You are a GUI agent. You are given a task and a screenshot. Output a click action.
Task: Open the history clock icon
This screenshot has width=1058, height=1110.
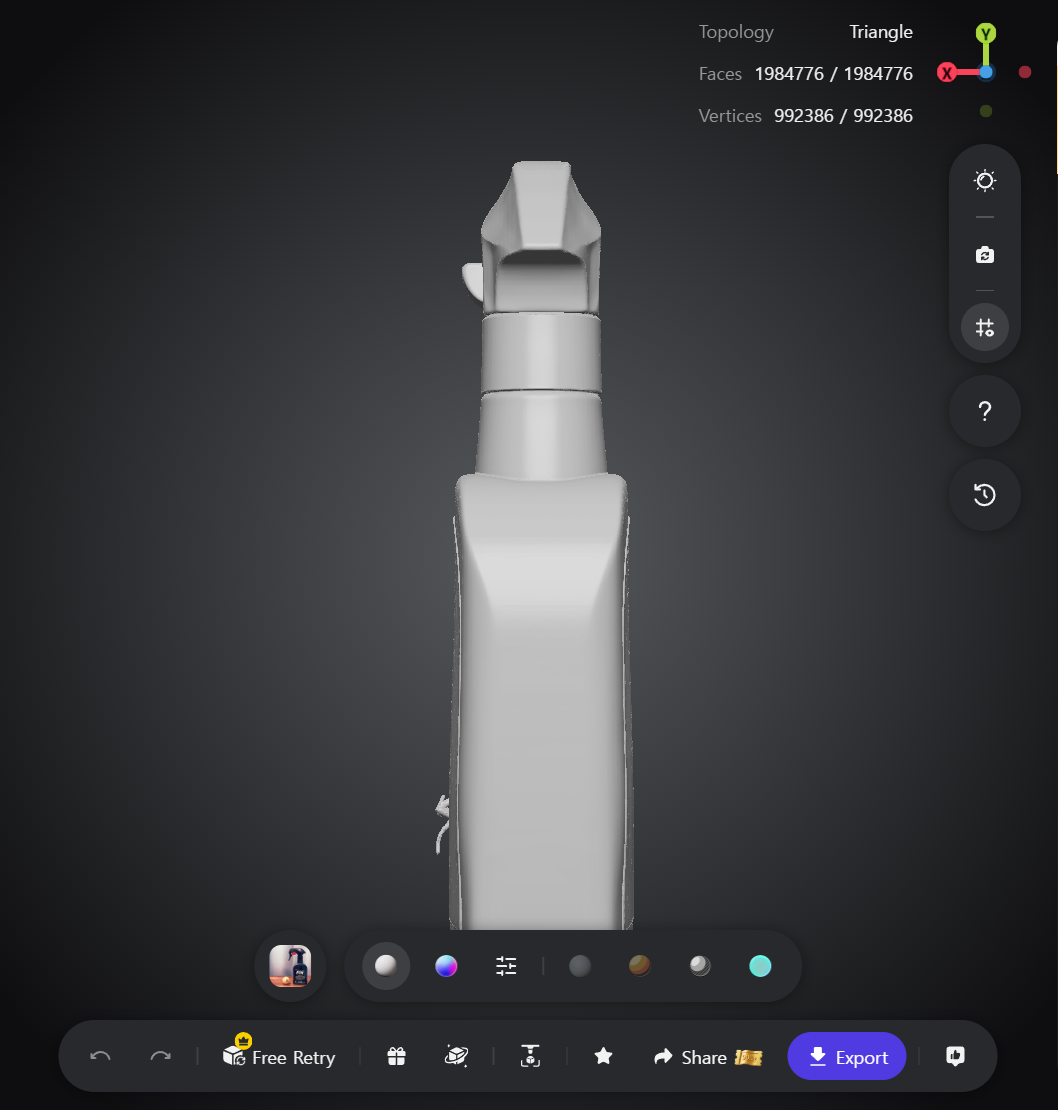click(x=984, y=494)
